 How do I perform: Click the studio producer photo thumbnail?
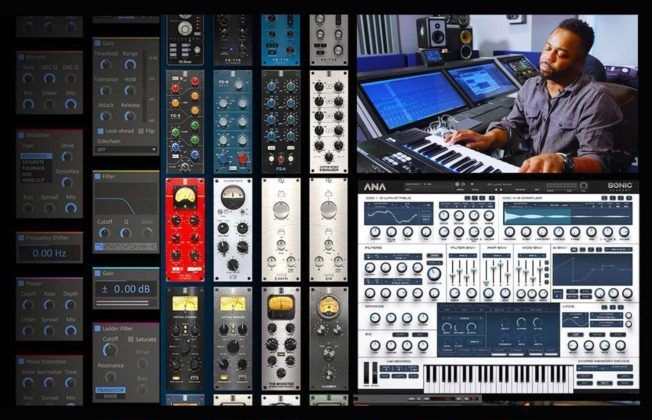tap(497, 94)
